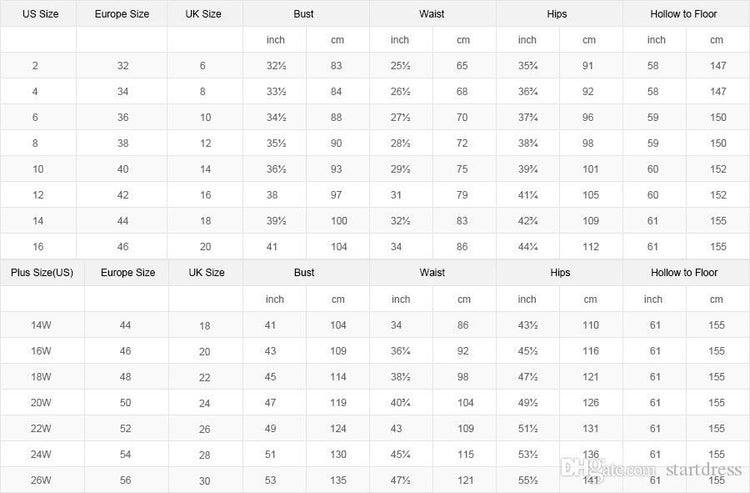Click the Hollow to Floor header in top table
Screen dimensions: 750x493
(684, 14)
